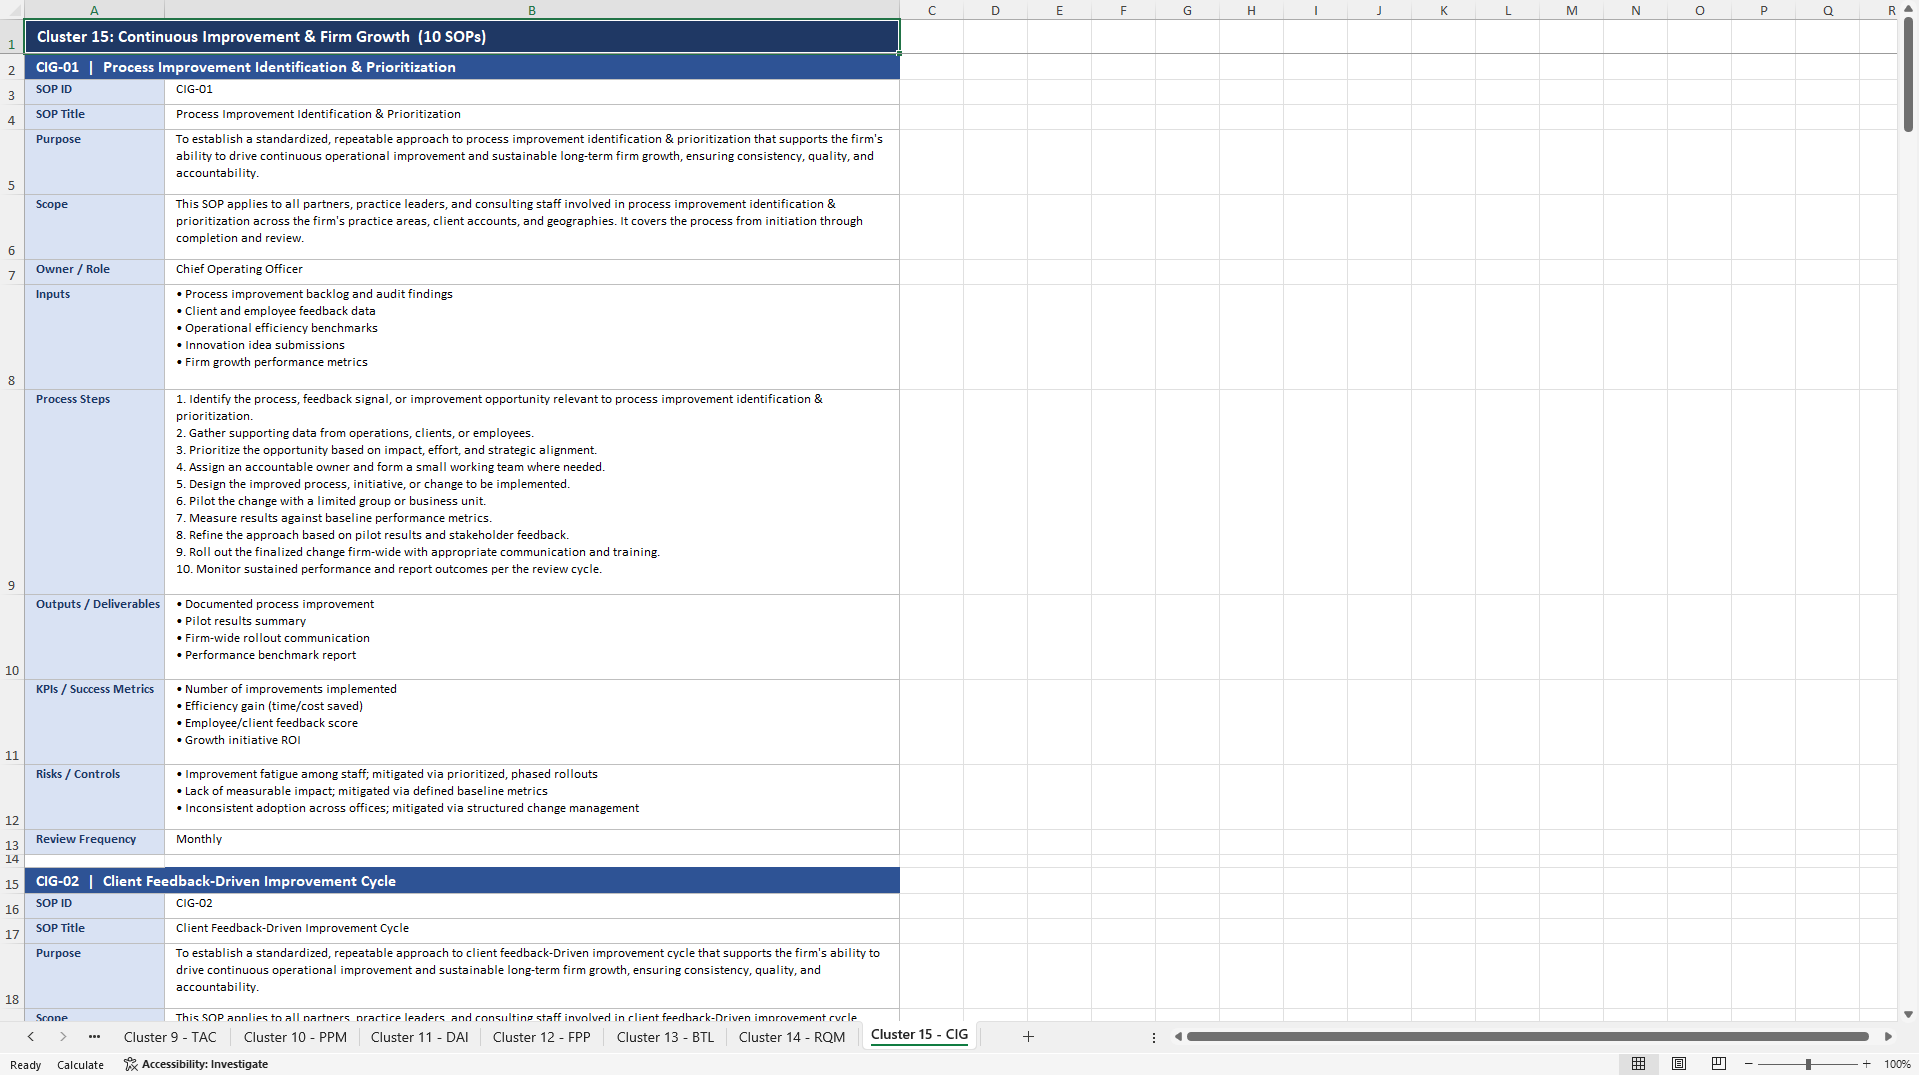The width and height of the screenshot is (1919, 1075).
Task: Click the cell containing 'CIG-02' SOP ID value
Action: coord(532,906)
